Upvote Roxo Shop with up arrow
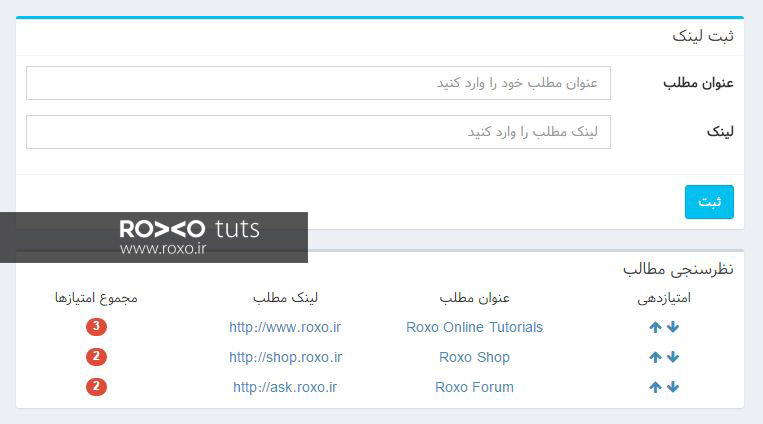The image size is (763, 424). click(655, 357)
